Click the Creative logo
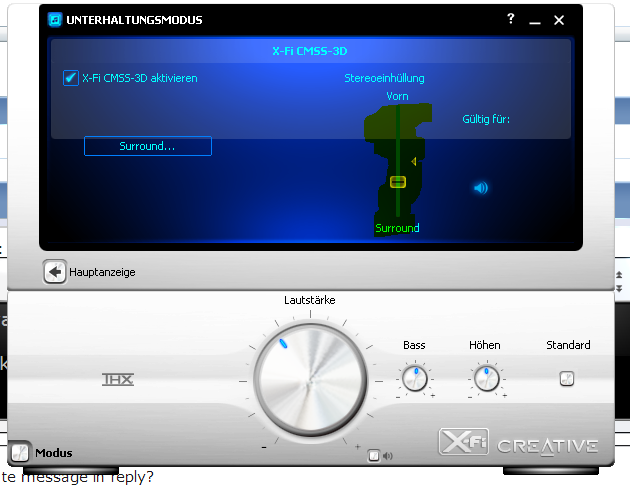This screenshot has height=486, width=630. click(547, 446)
